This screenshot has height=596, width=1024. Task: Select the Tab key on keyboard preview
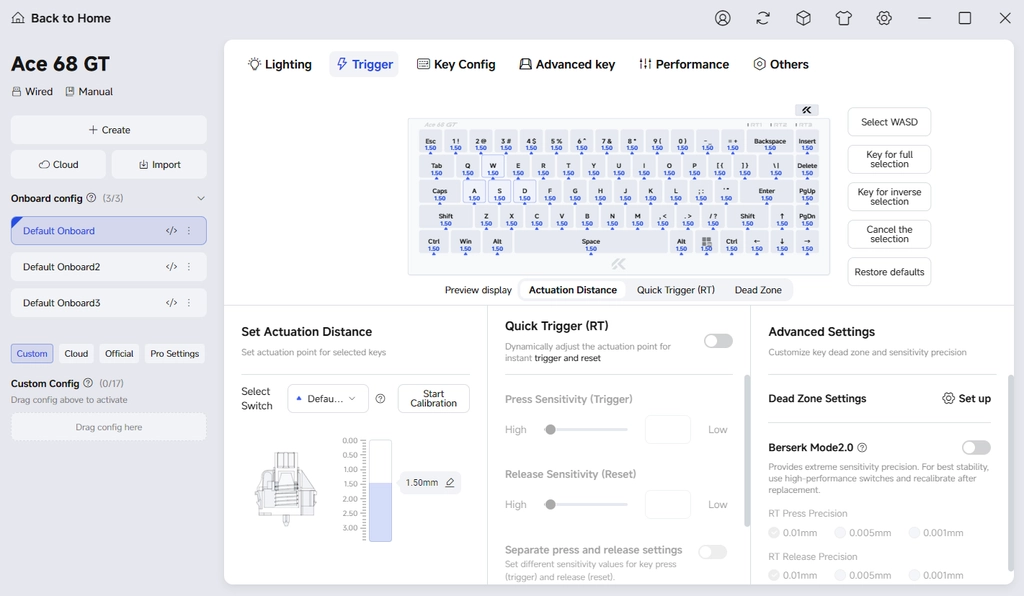[436, 168]
